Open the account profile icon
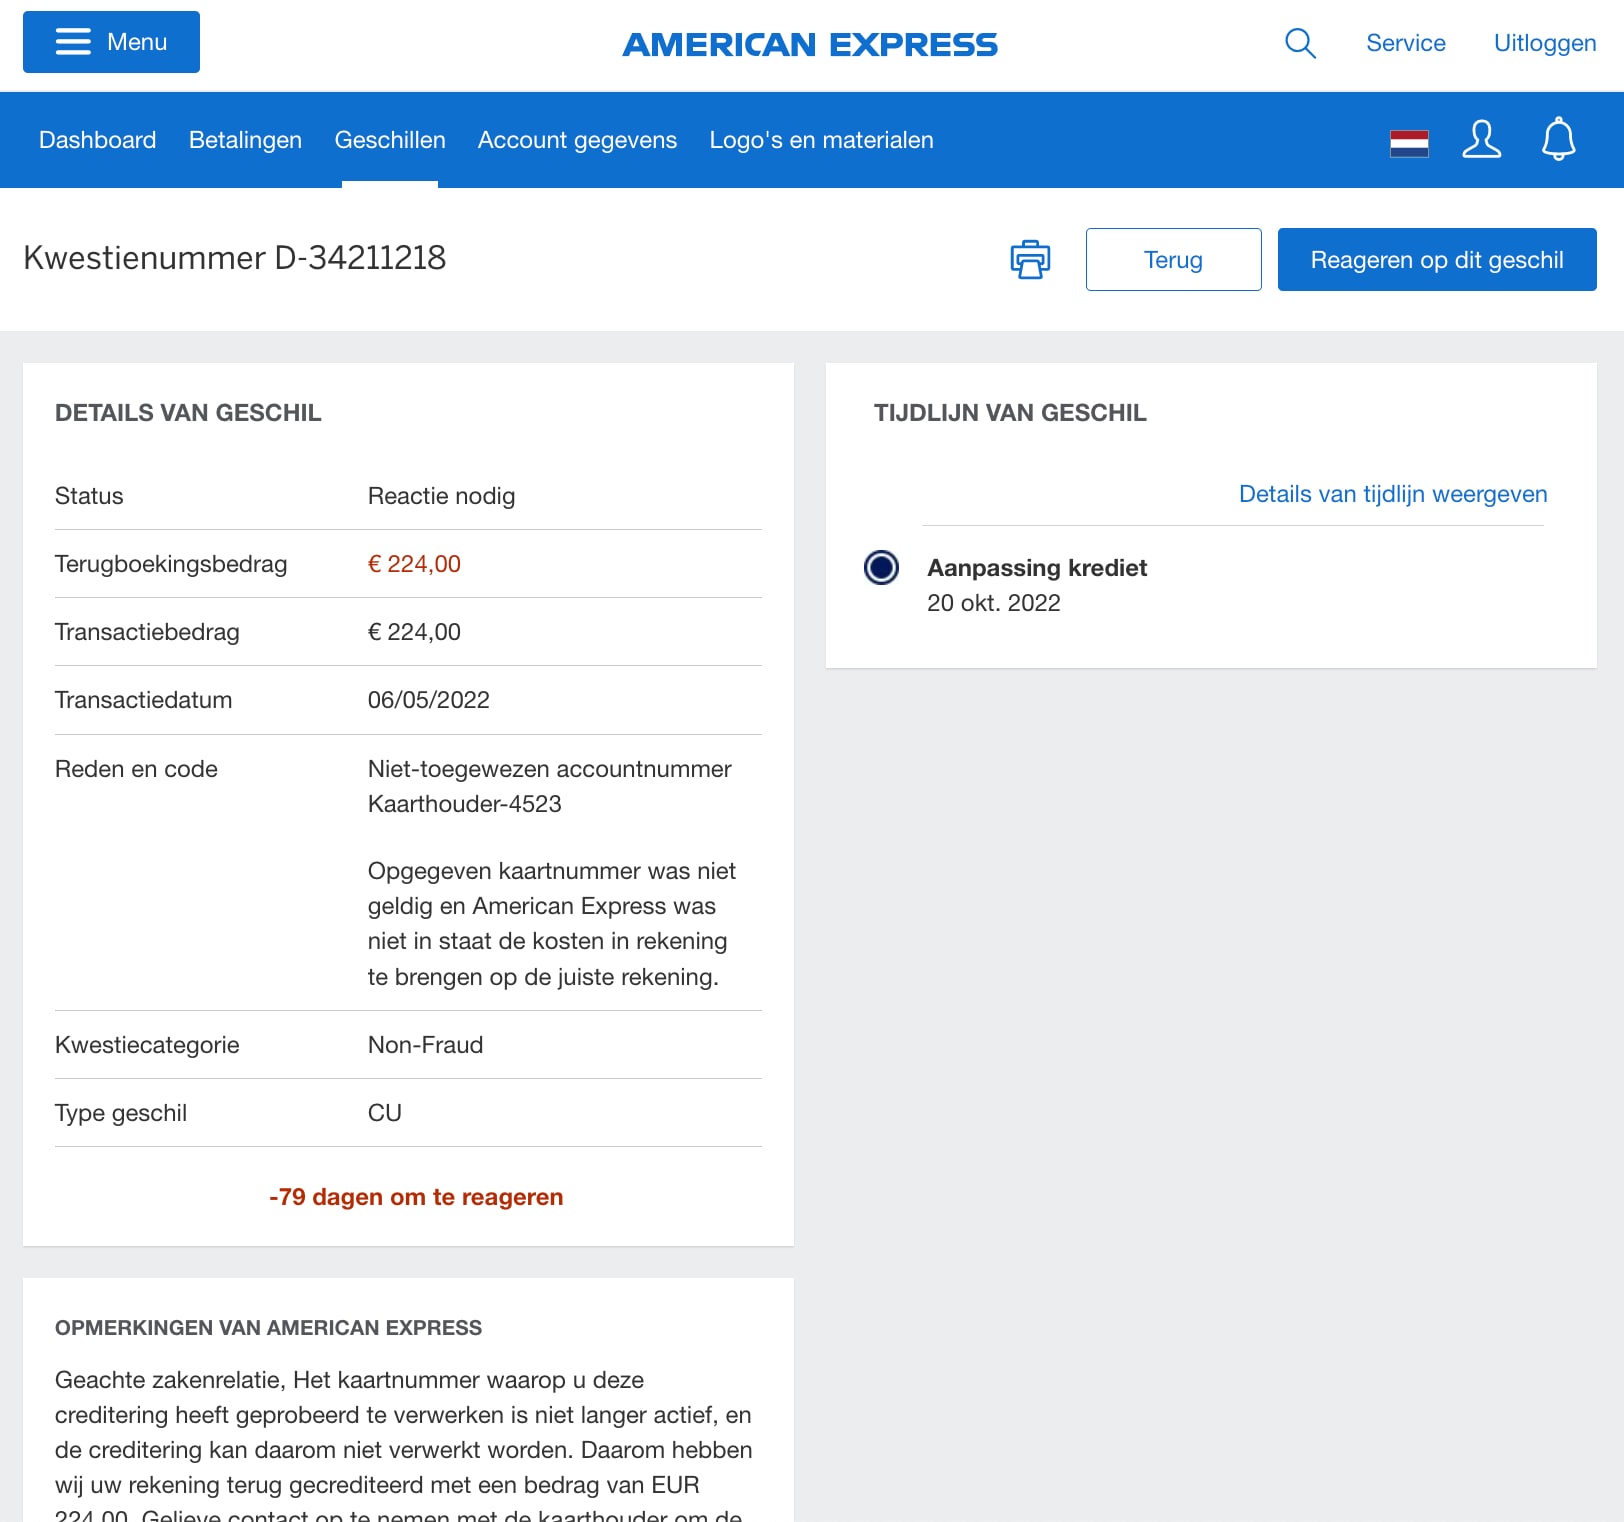Viewport: 1624px width, 1522px height. point(1483,140)
